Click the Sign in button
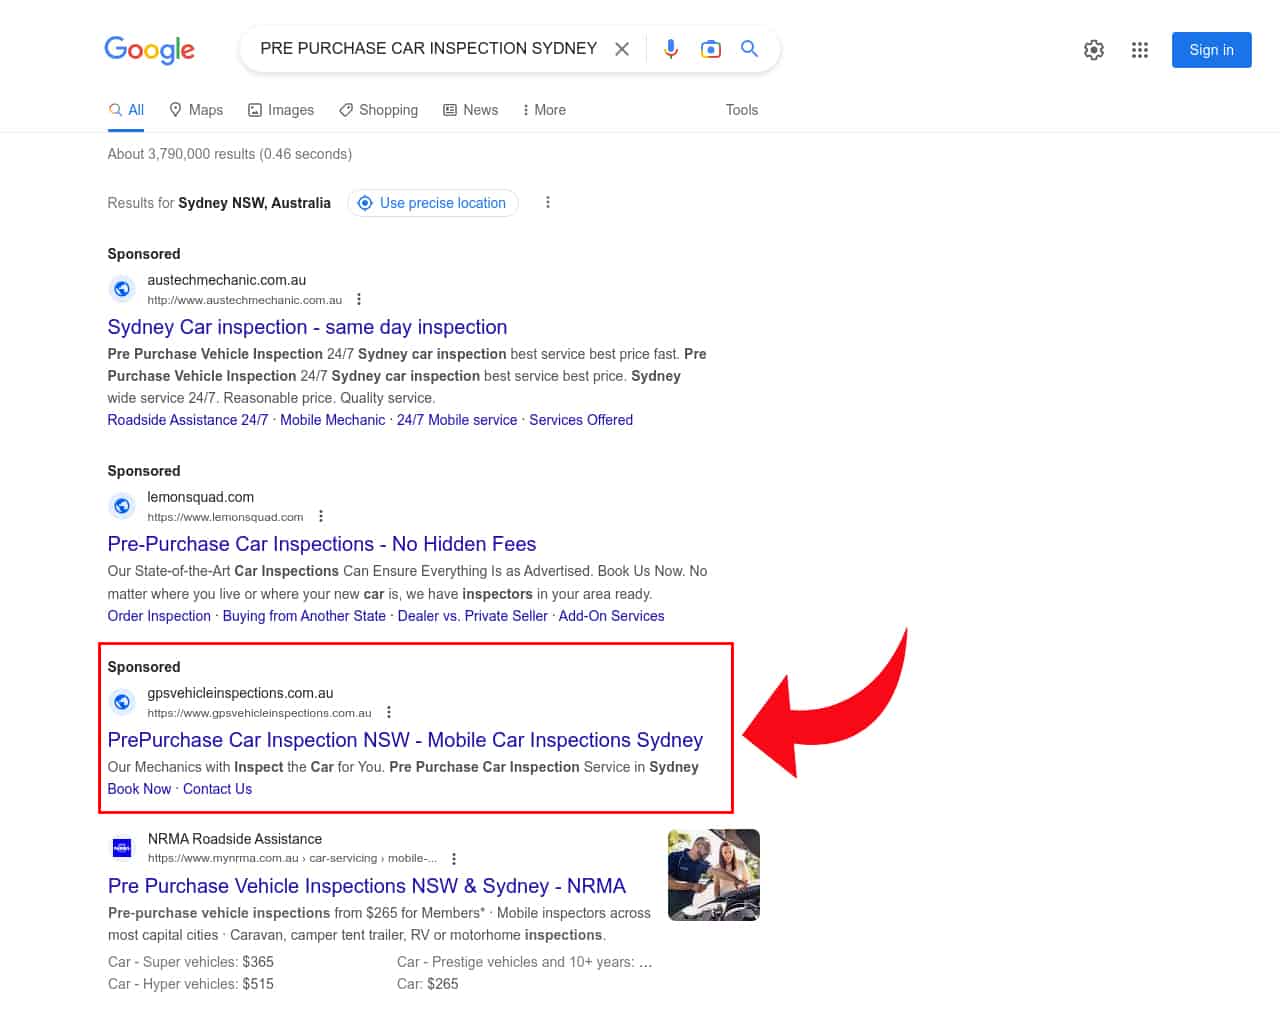 point(1211,50)
